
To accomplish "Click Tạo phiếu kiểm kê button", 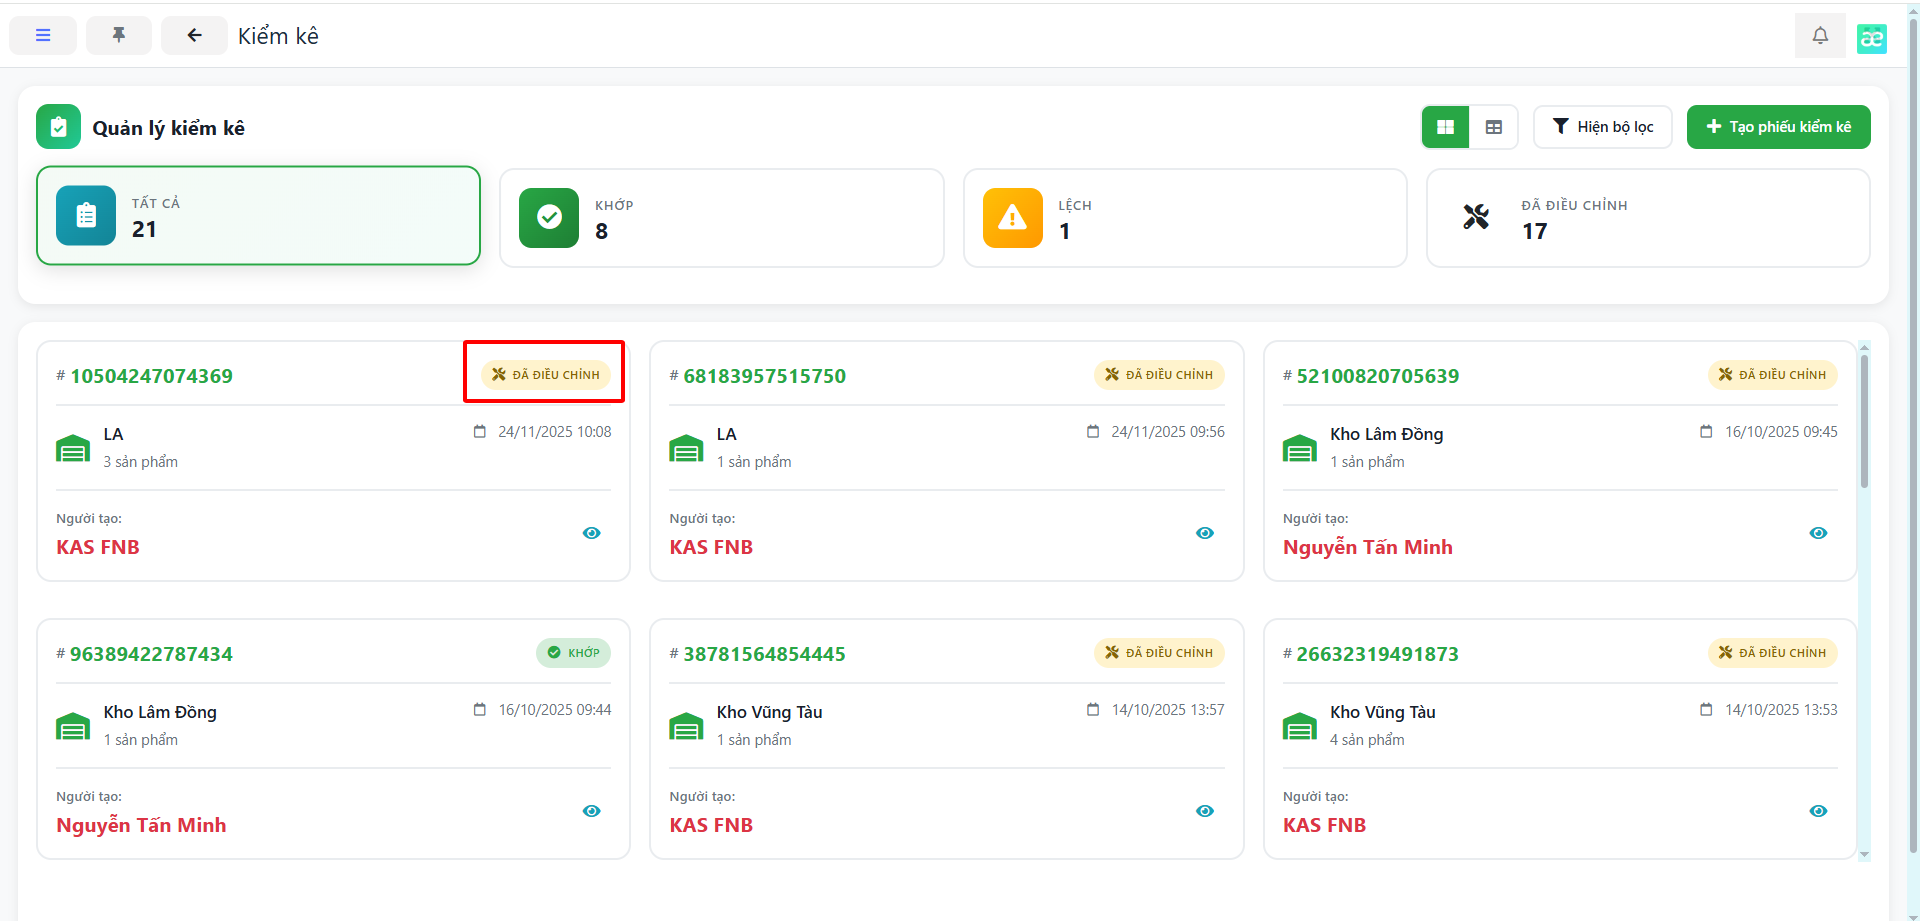I will click(1778, 127).
